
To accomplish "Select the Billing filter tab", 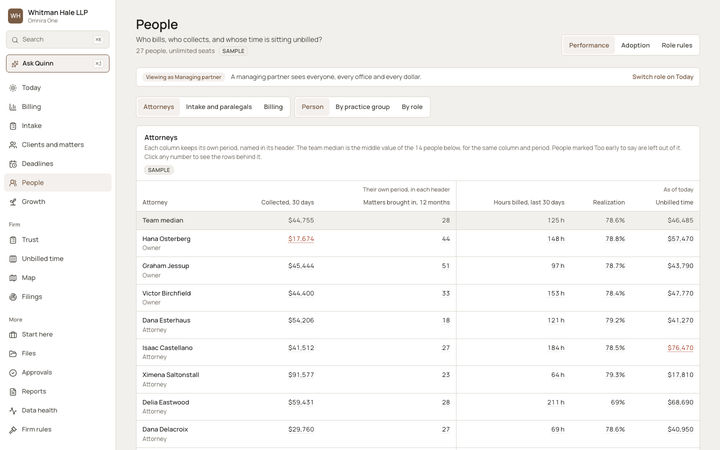I will click(273, 107).
